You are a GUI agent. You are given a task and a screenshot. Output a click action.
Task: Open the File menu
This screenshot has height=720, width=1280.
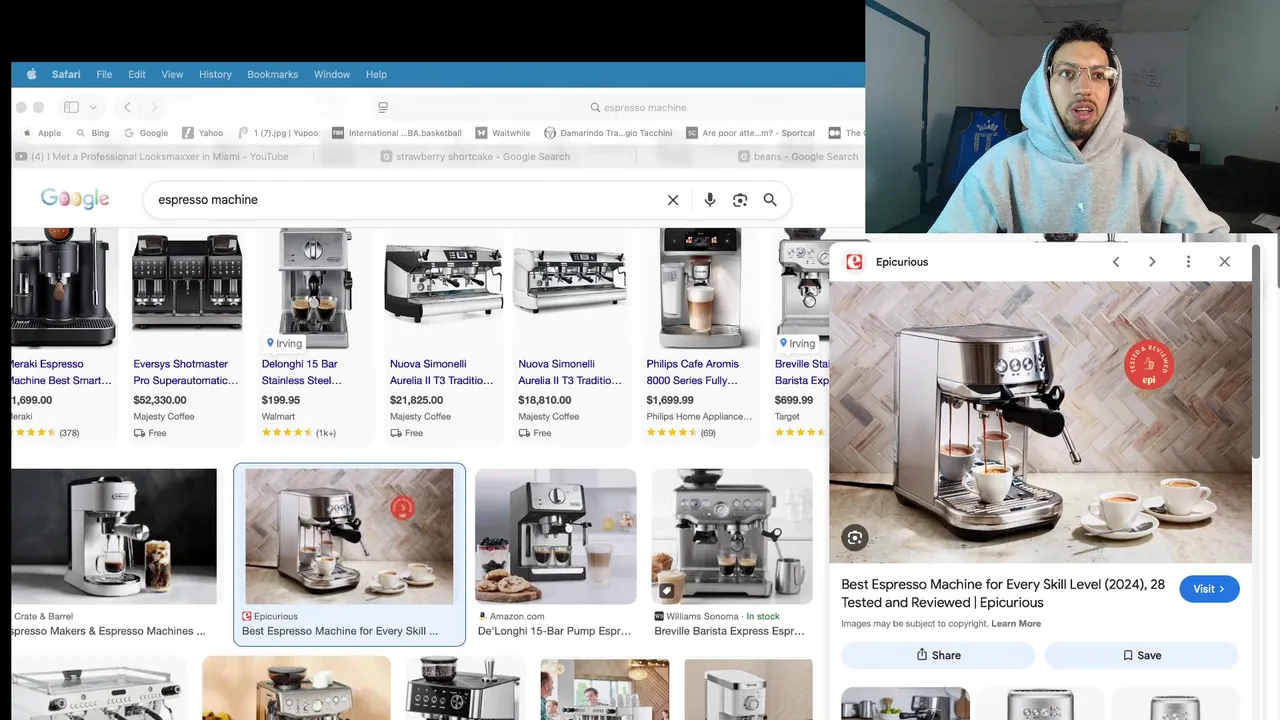click(x=104, y=74)
